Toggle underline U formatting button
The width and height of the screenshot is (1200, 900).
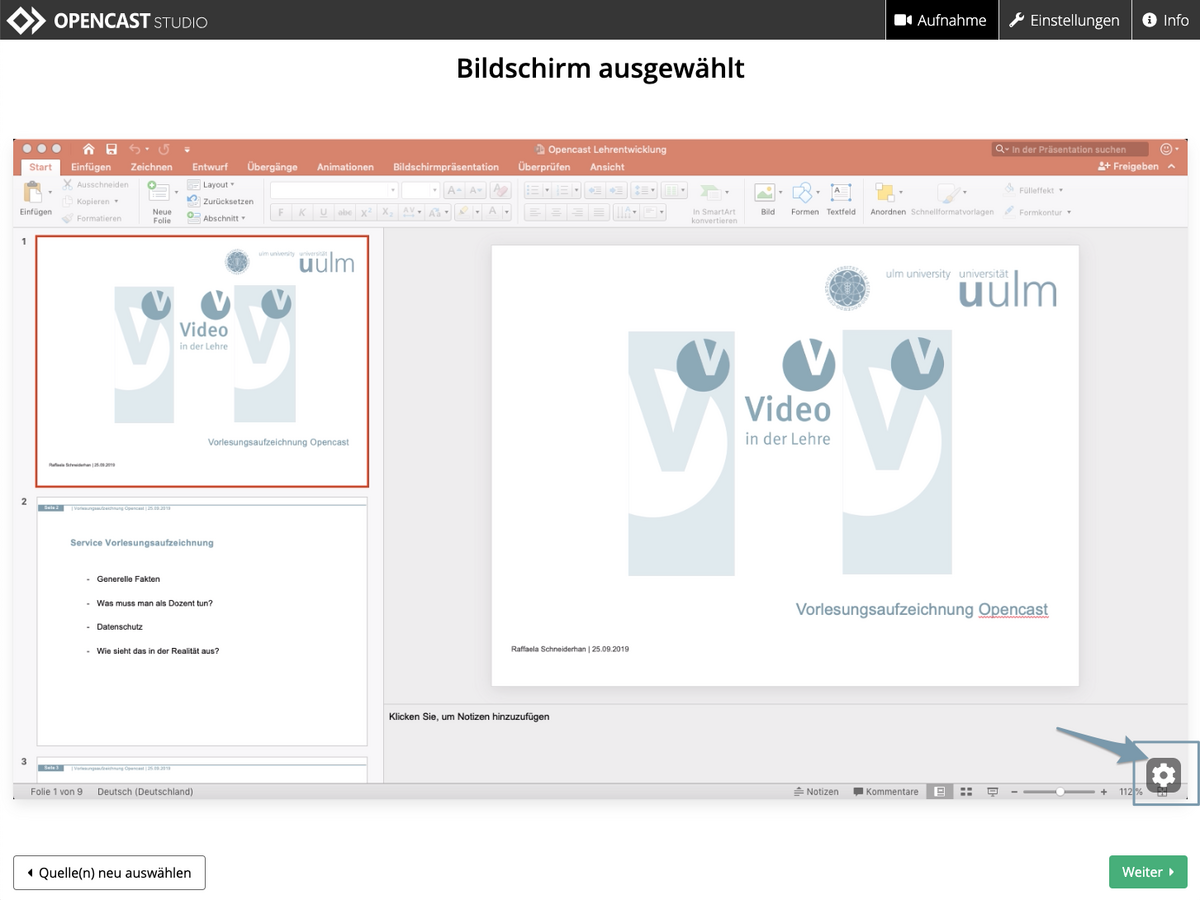click(324, 212)
